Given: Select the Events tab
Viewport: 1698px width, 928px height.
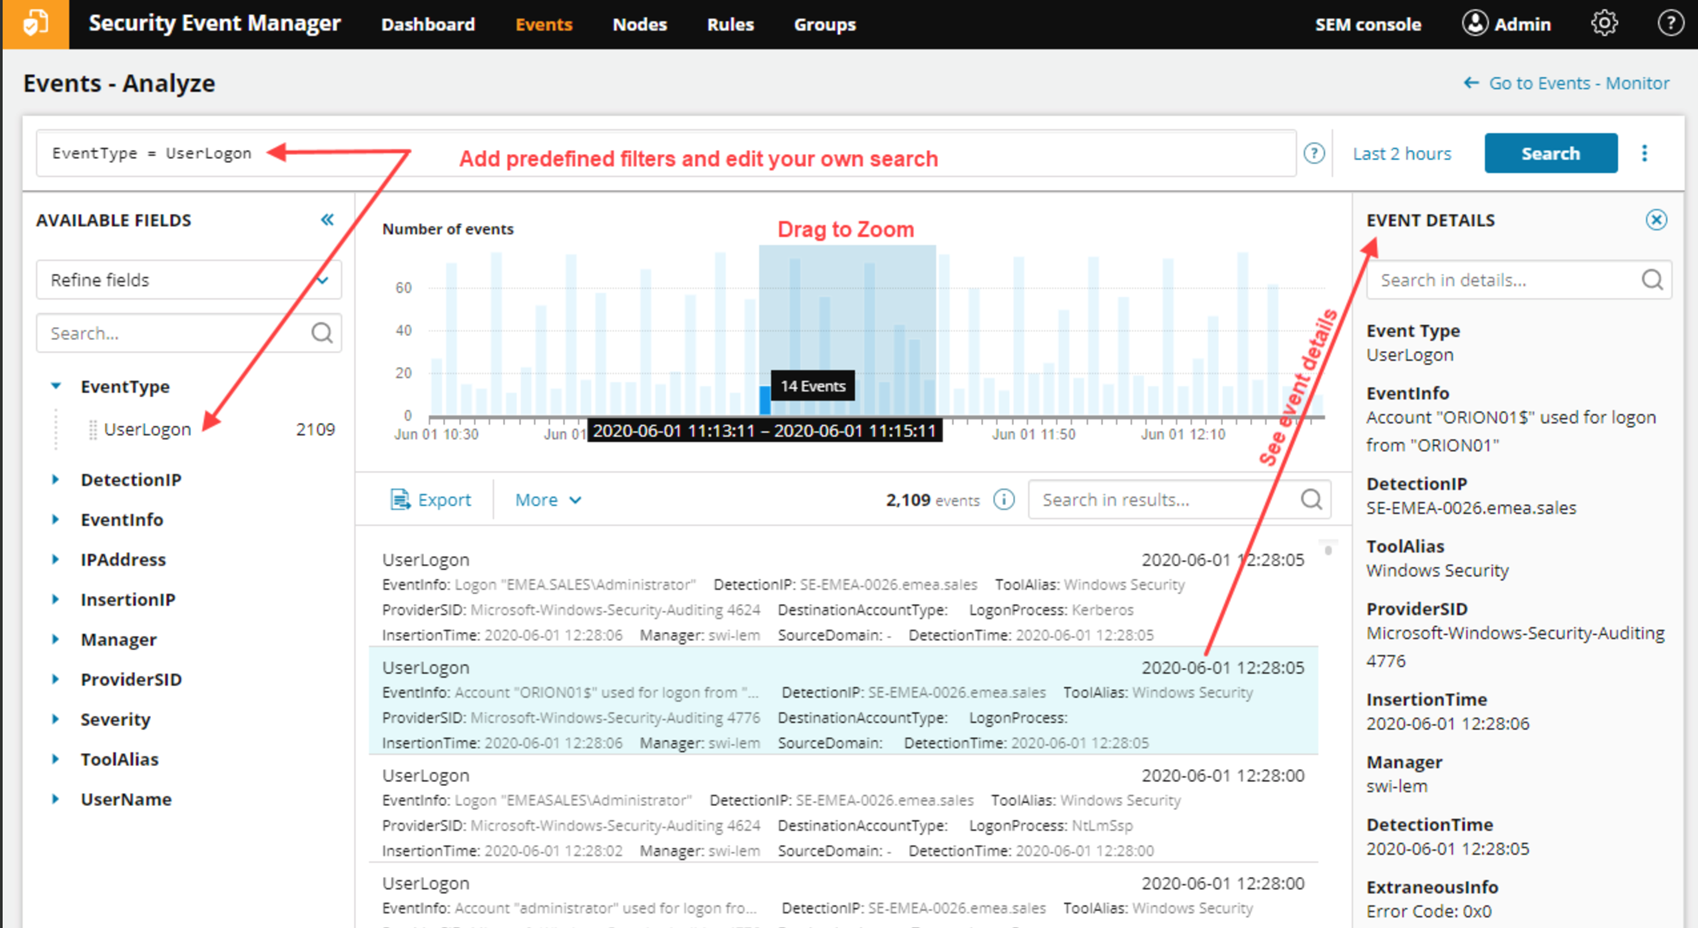Looking at the screenshot, I should (x=544, y=24).
